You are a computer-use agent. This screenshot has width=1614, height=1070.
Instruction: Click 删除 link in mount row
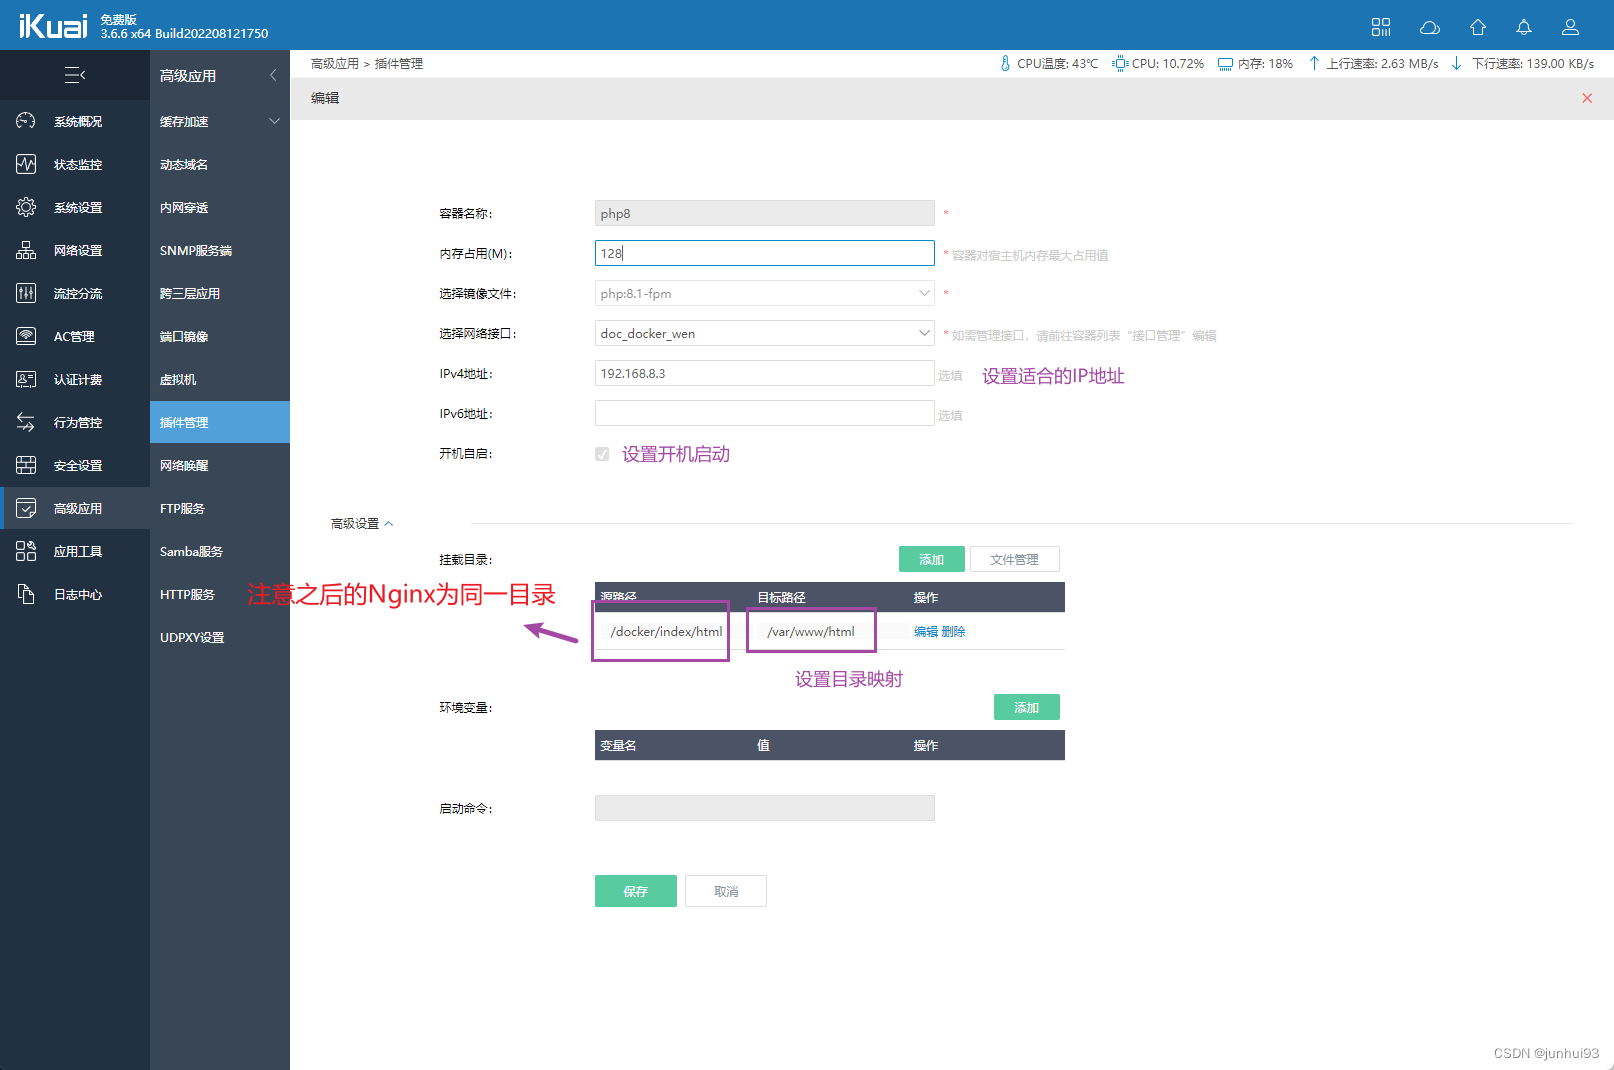(954, 632)
